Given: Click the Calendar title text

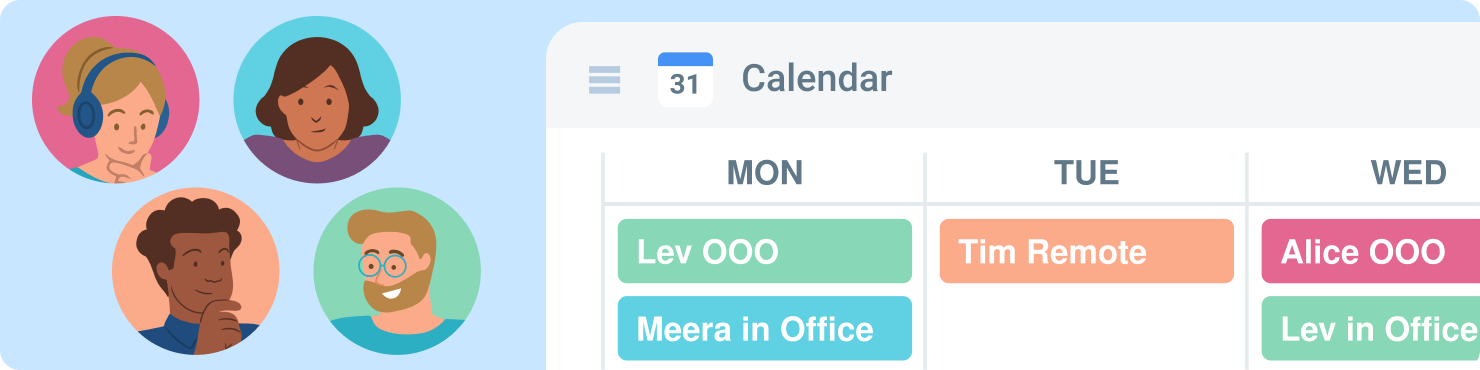Looking at the screenshot, I should click(817, 78).
